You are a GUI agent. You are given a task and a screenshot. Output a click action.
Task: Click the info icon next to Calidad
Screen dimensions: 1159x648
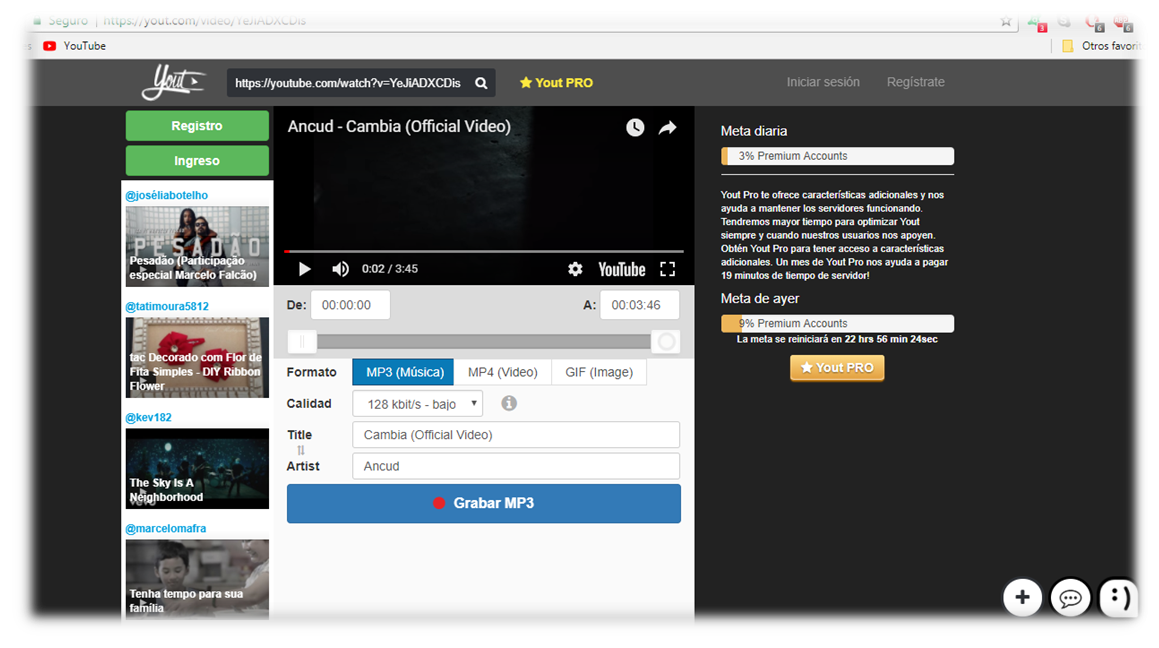tap(508, 402)
